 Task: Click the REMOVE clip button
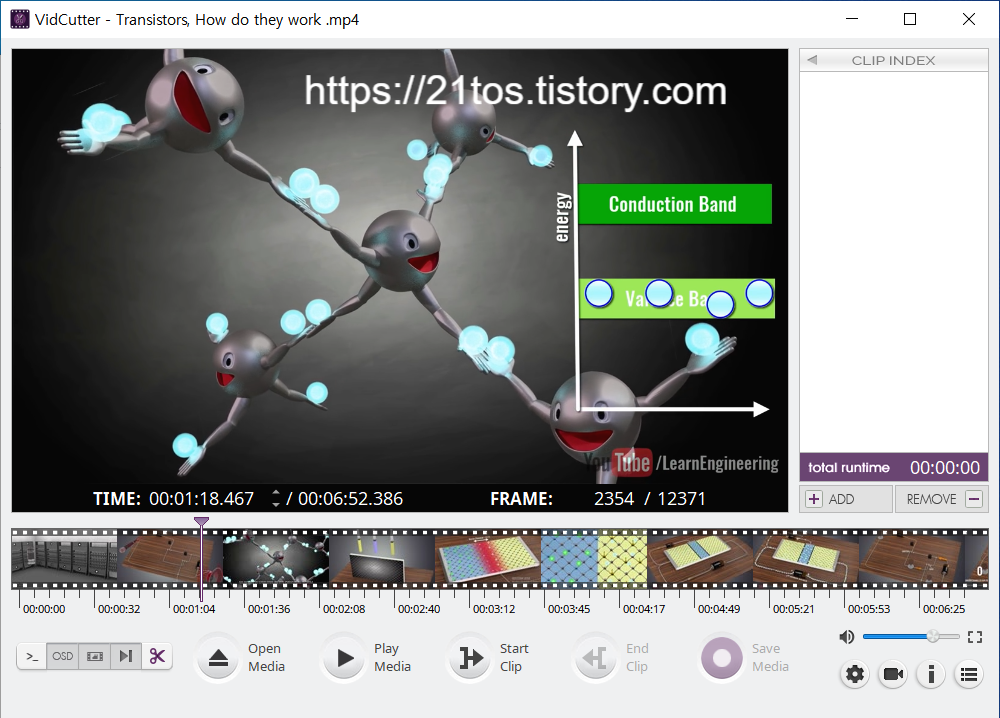tap(942, 499)
